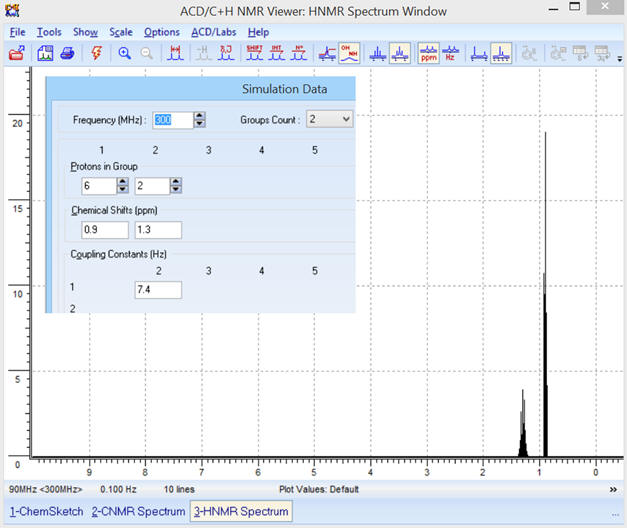The width and height of the screenshot is (627, 528).
Task: Decrease group 2 proton count
Action: (176, 190)
